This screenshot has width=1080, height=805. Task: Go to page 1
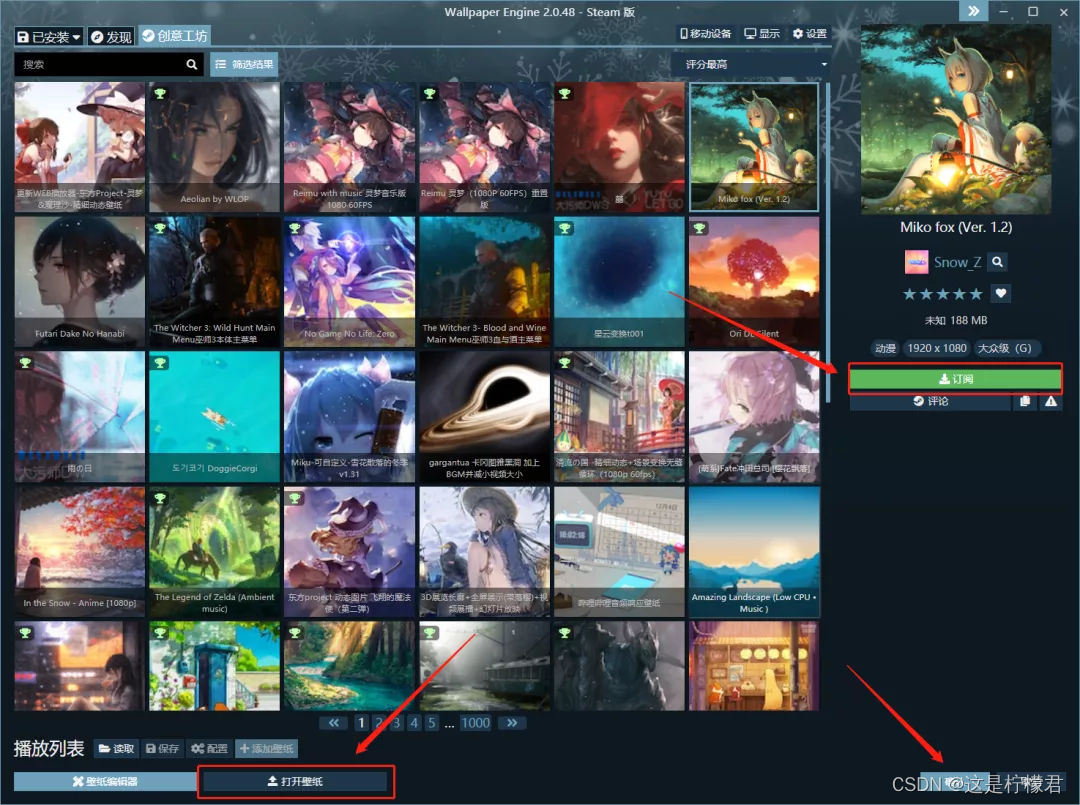click(x=361, y=722)
